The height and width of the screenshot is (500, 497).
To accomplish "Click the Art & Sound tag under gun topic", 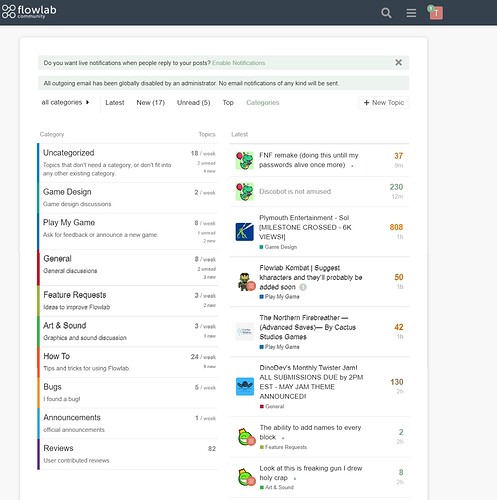I will [277, 487].
